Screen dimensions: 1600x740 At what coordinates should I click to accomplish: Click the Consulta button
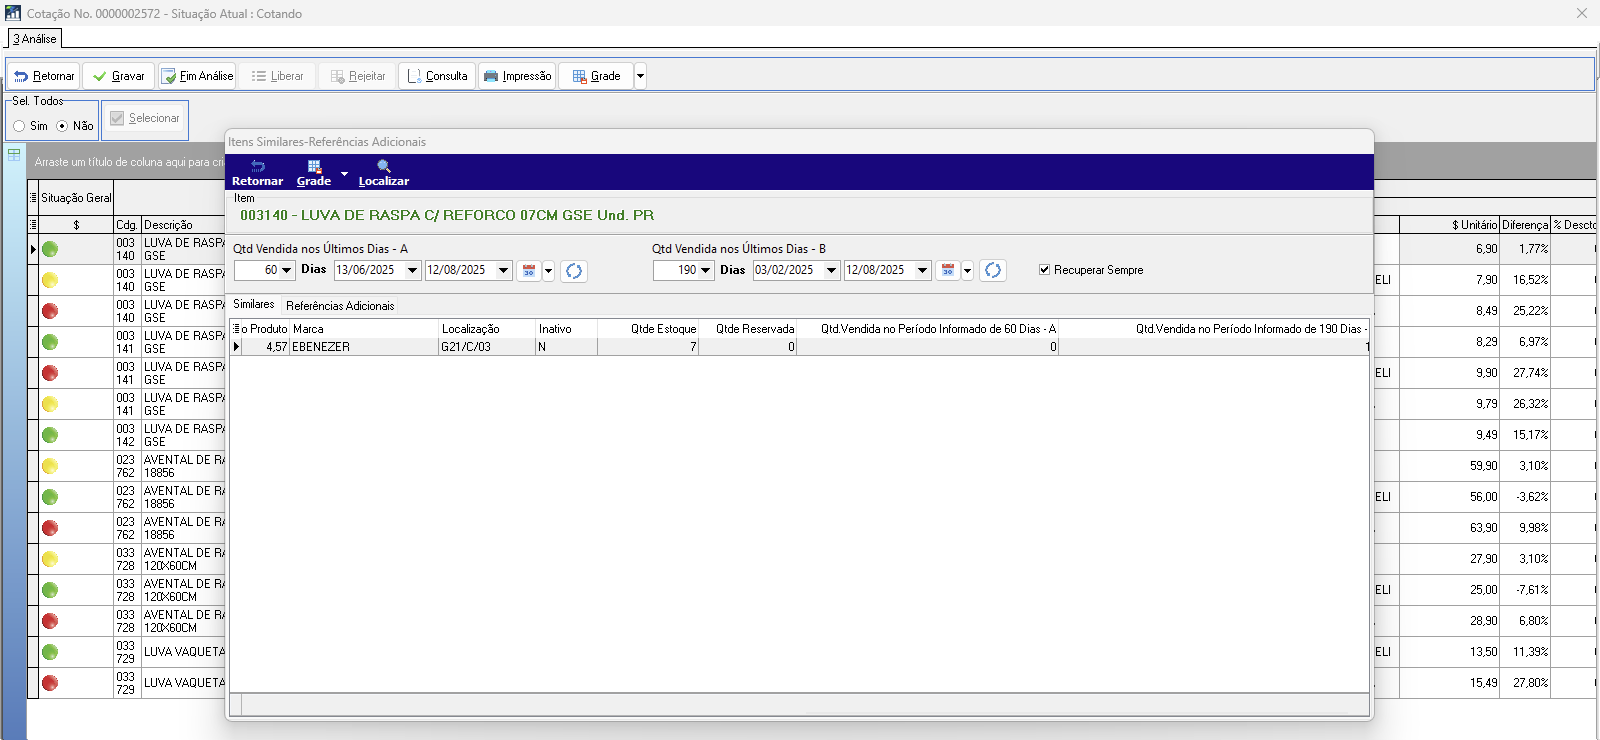(x=437, y=76)
